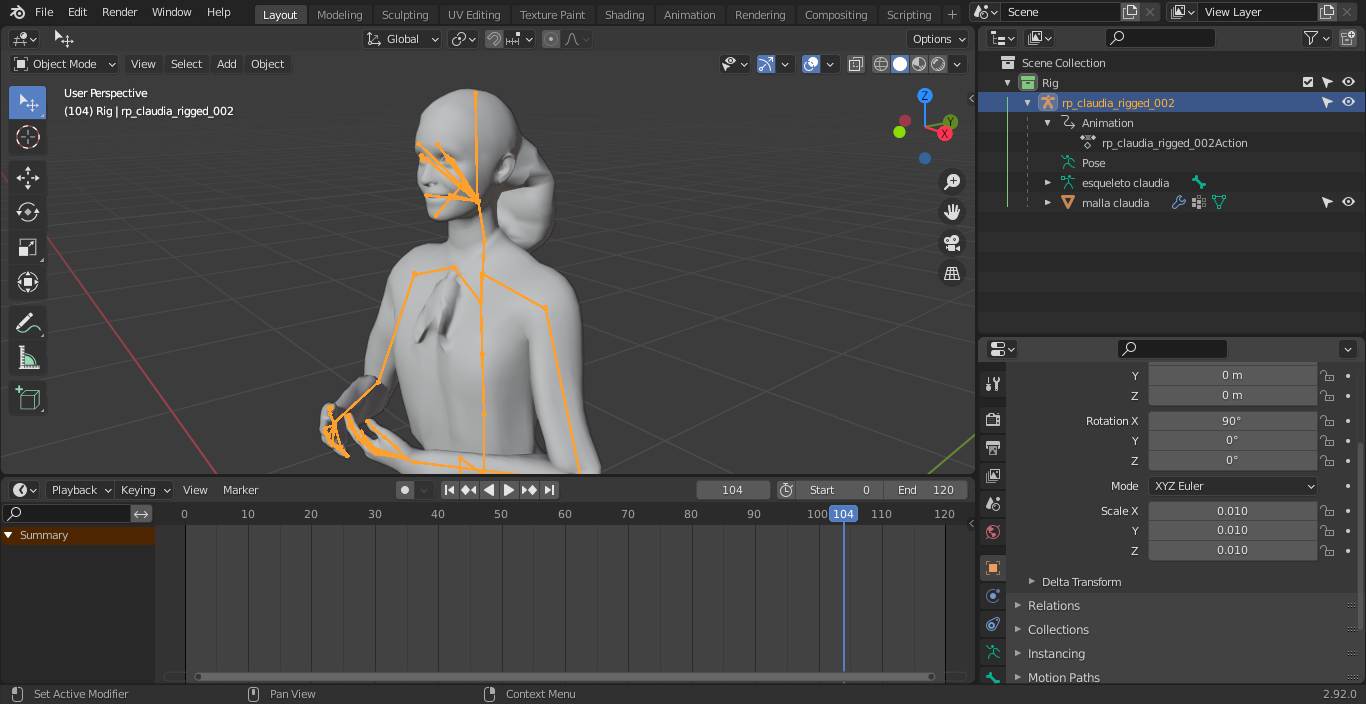Image resolution: width=1366 pixels, height=704 pixels.
Task: Activate the Rotate tool
Action: (28, 212)
